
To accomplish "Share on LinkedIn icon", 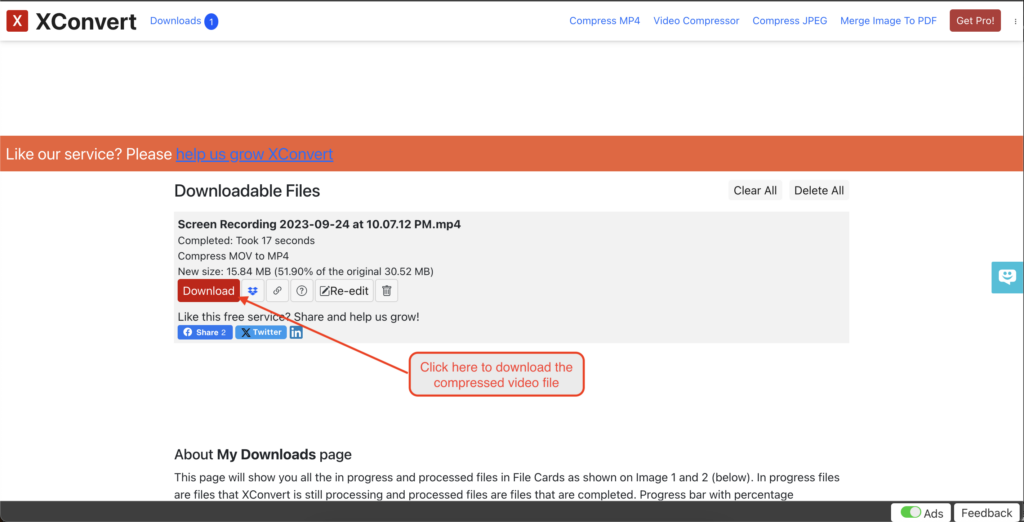I will coord(296,333).
